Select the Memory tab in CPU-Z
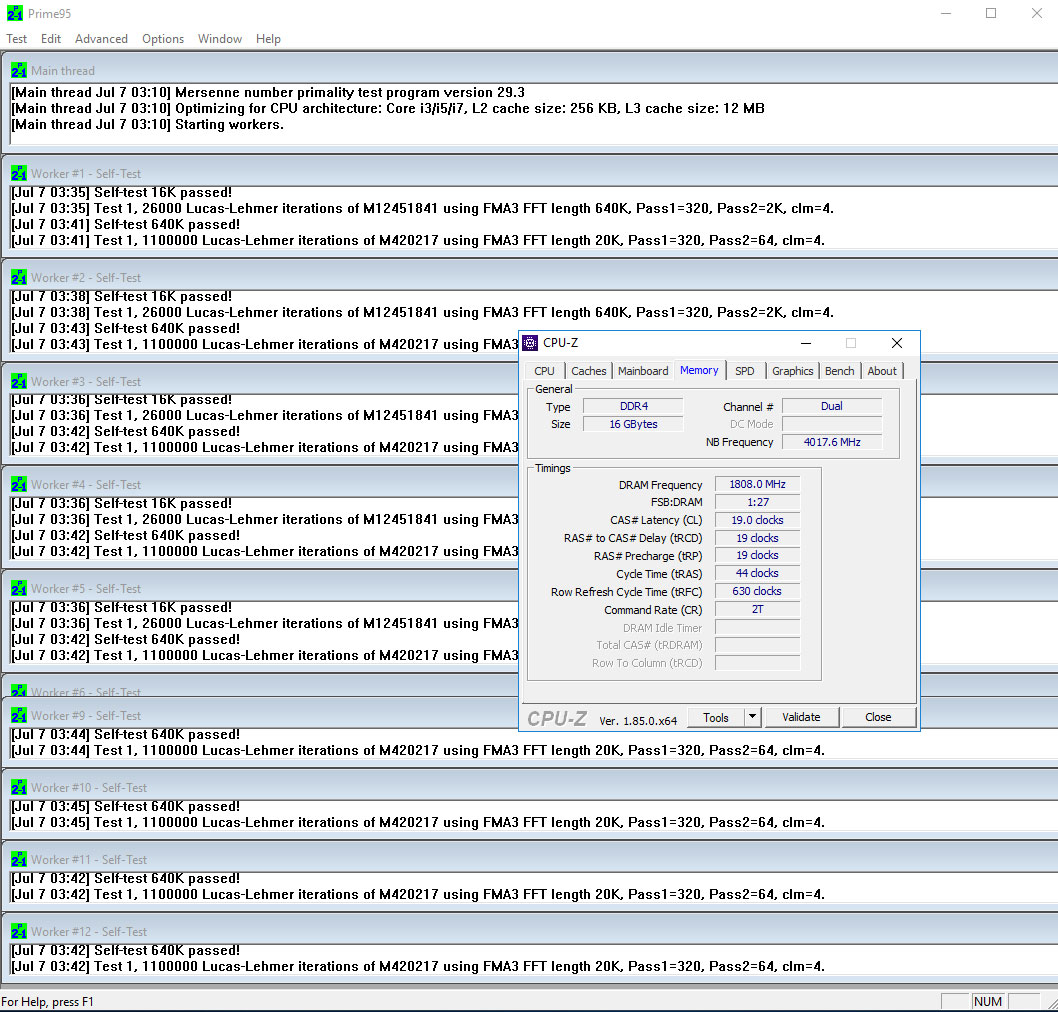 point(699,370)
